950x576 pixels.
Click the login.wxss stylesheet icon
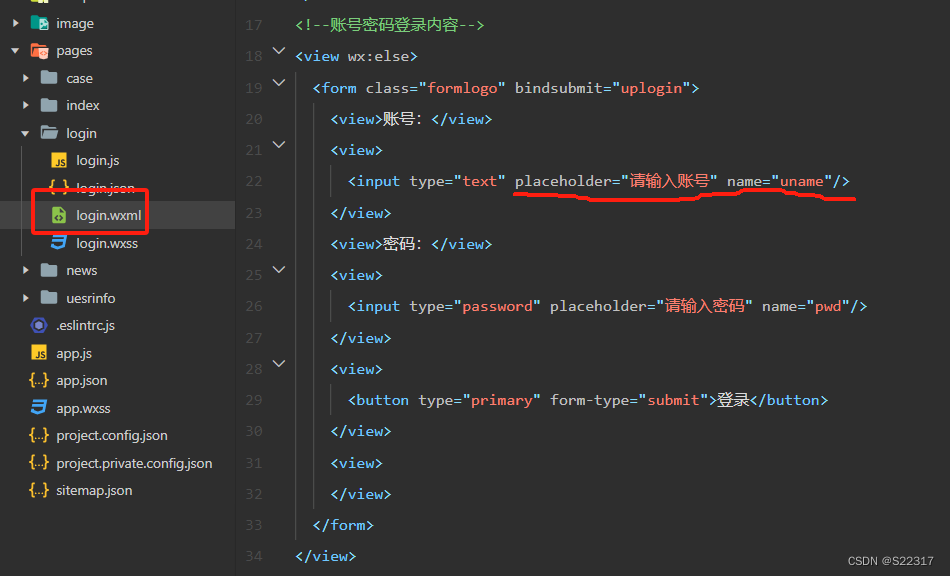(x=59, y=243)
